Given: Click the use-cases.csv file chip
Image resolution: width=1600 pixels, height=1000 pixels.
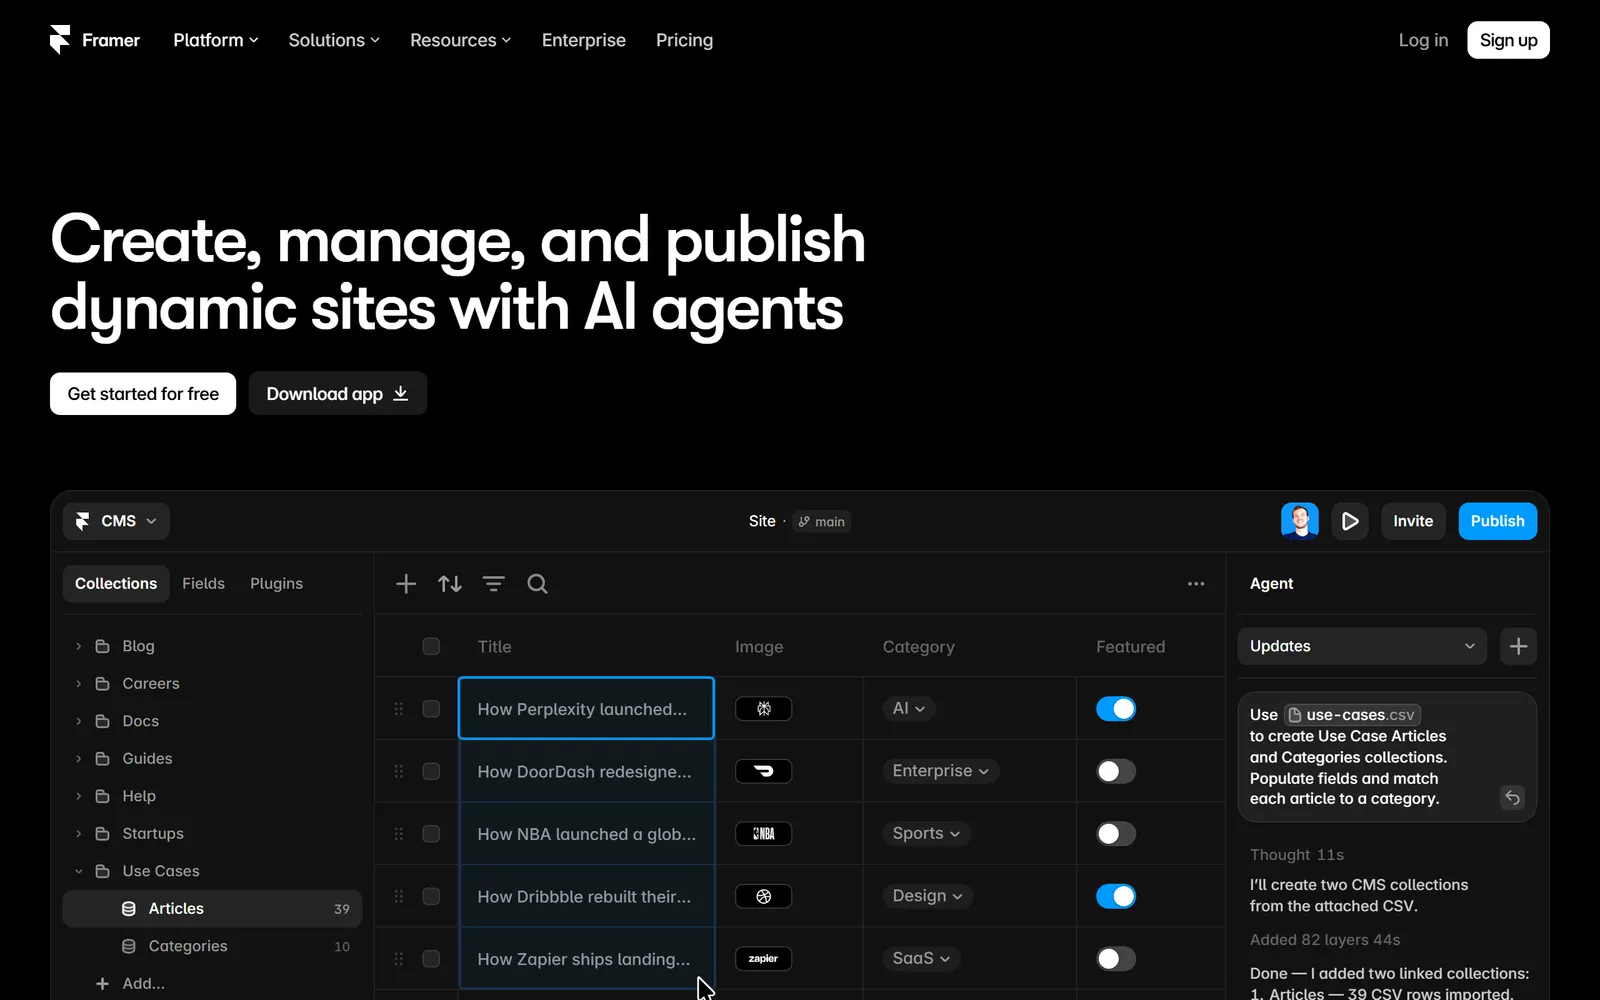Looking at the screenshot, I should coord(1352,715).
